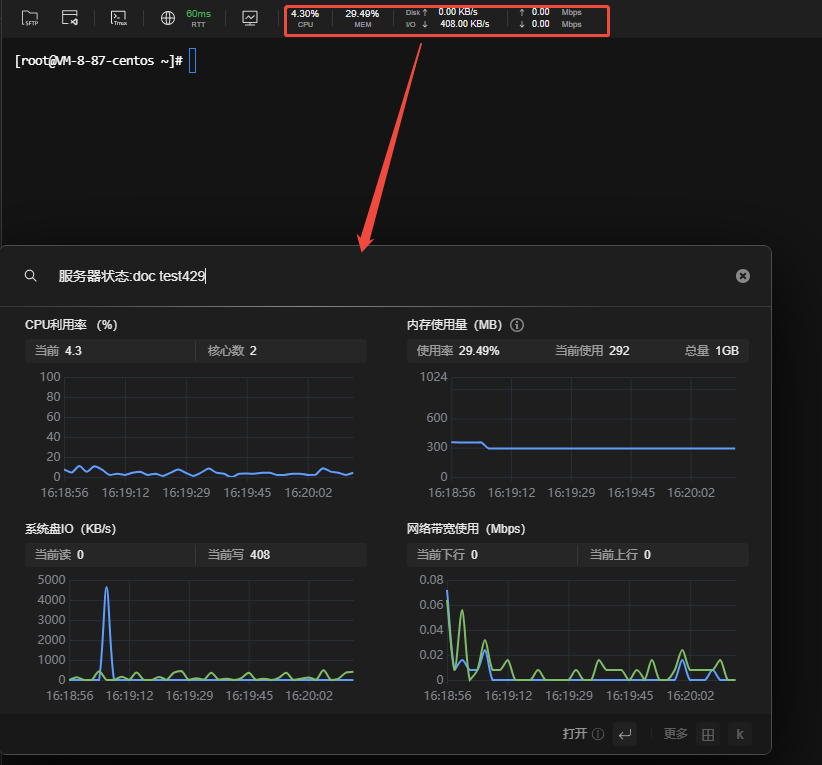Click the VS Code window icon in toolbar
Screen dimensions: 822x765
click(70, 18)
